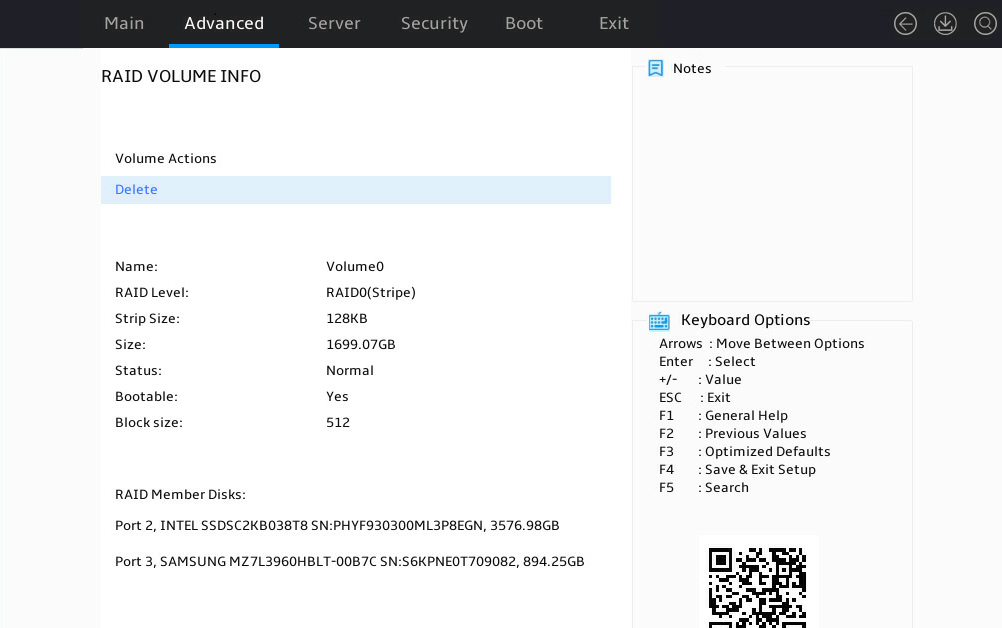Click the ESC Exit line

click(x=695, y=398)
